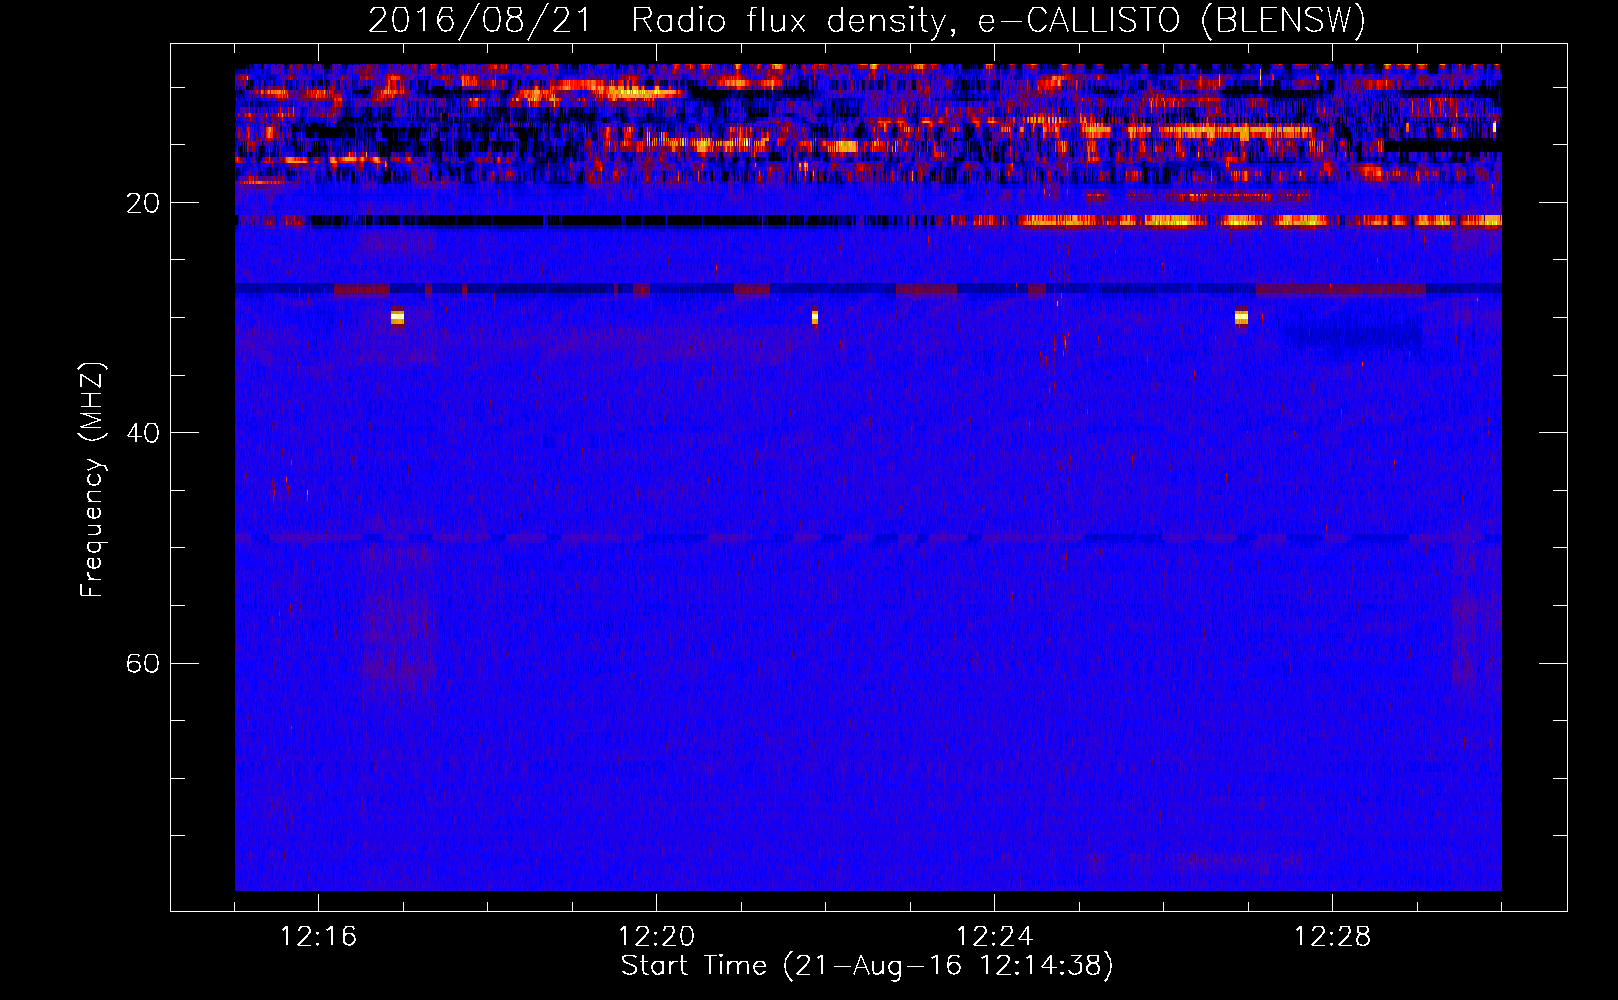
Task: Click the 12:20 time tick label
Action: click(x=656, y=937)
